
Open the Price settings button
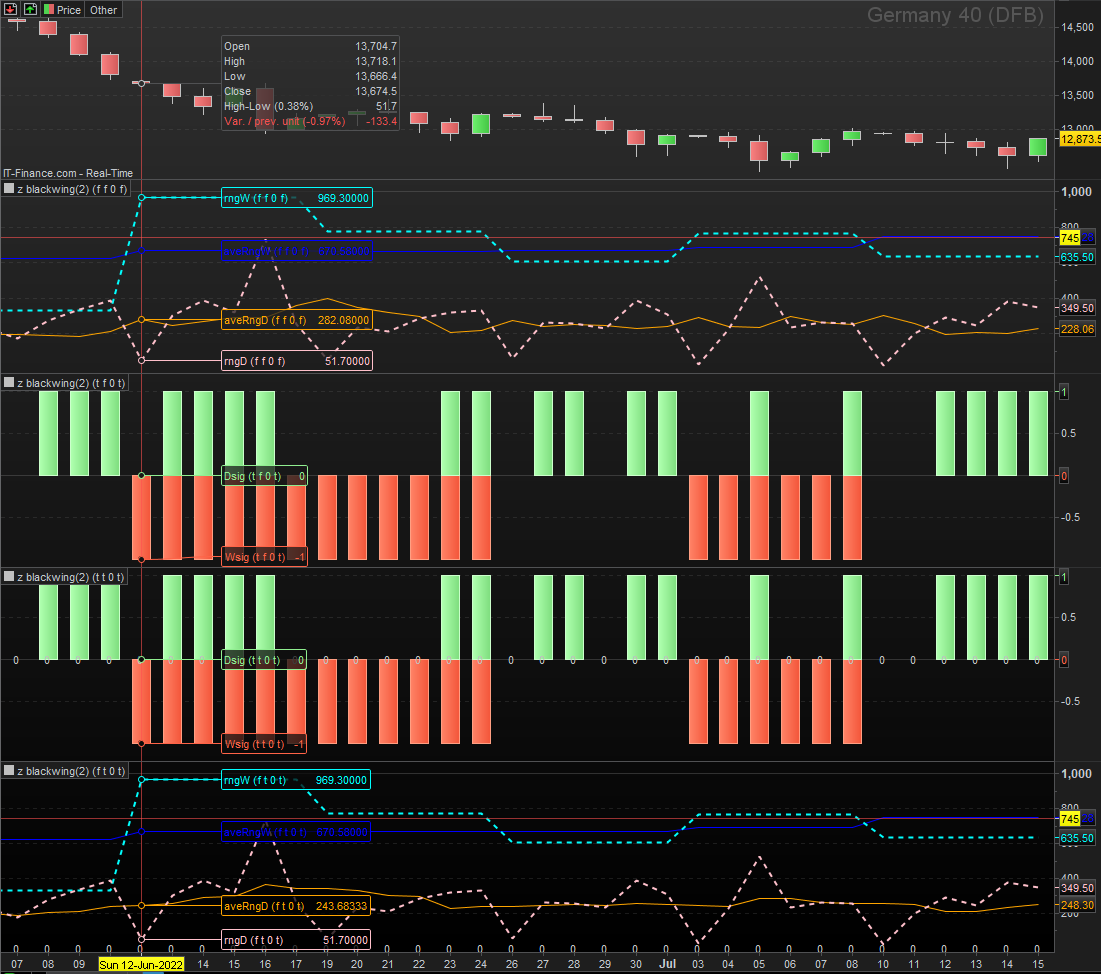pyautogui.click(x=63, y=10)
